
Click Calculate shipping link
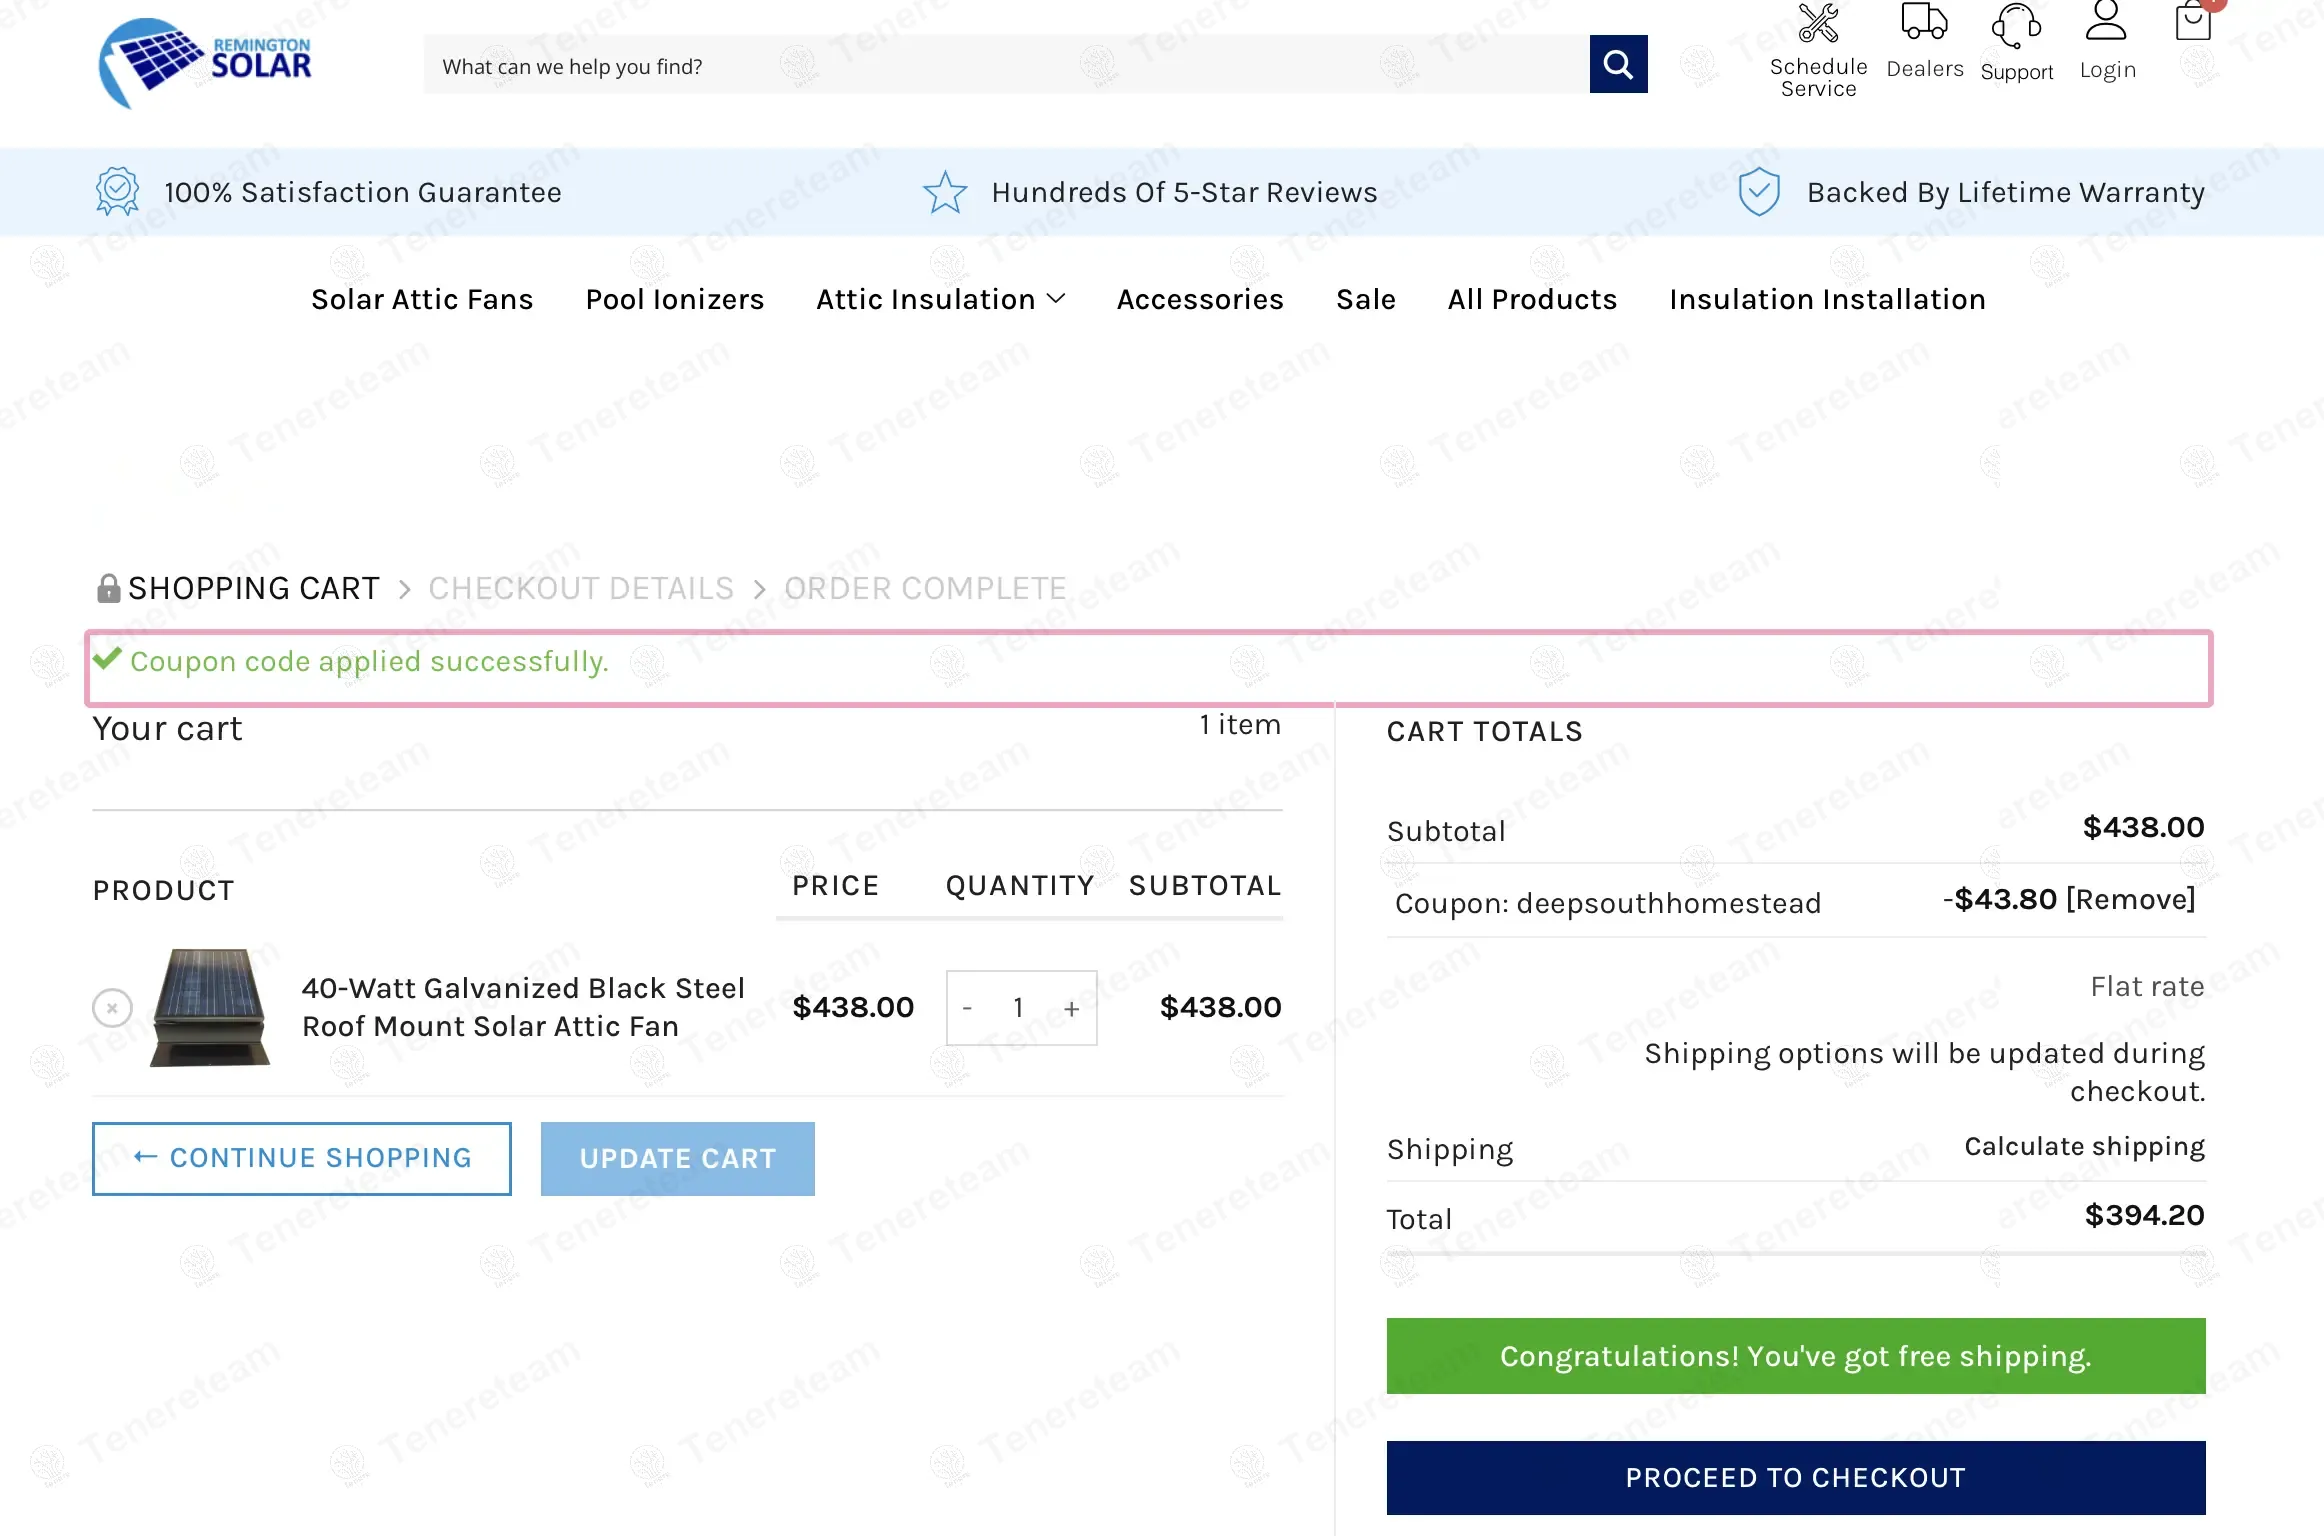2085,1146
